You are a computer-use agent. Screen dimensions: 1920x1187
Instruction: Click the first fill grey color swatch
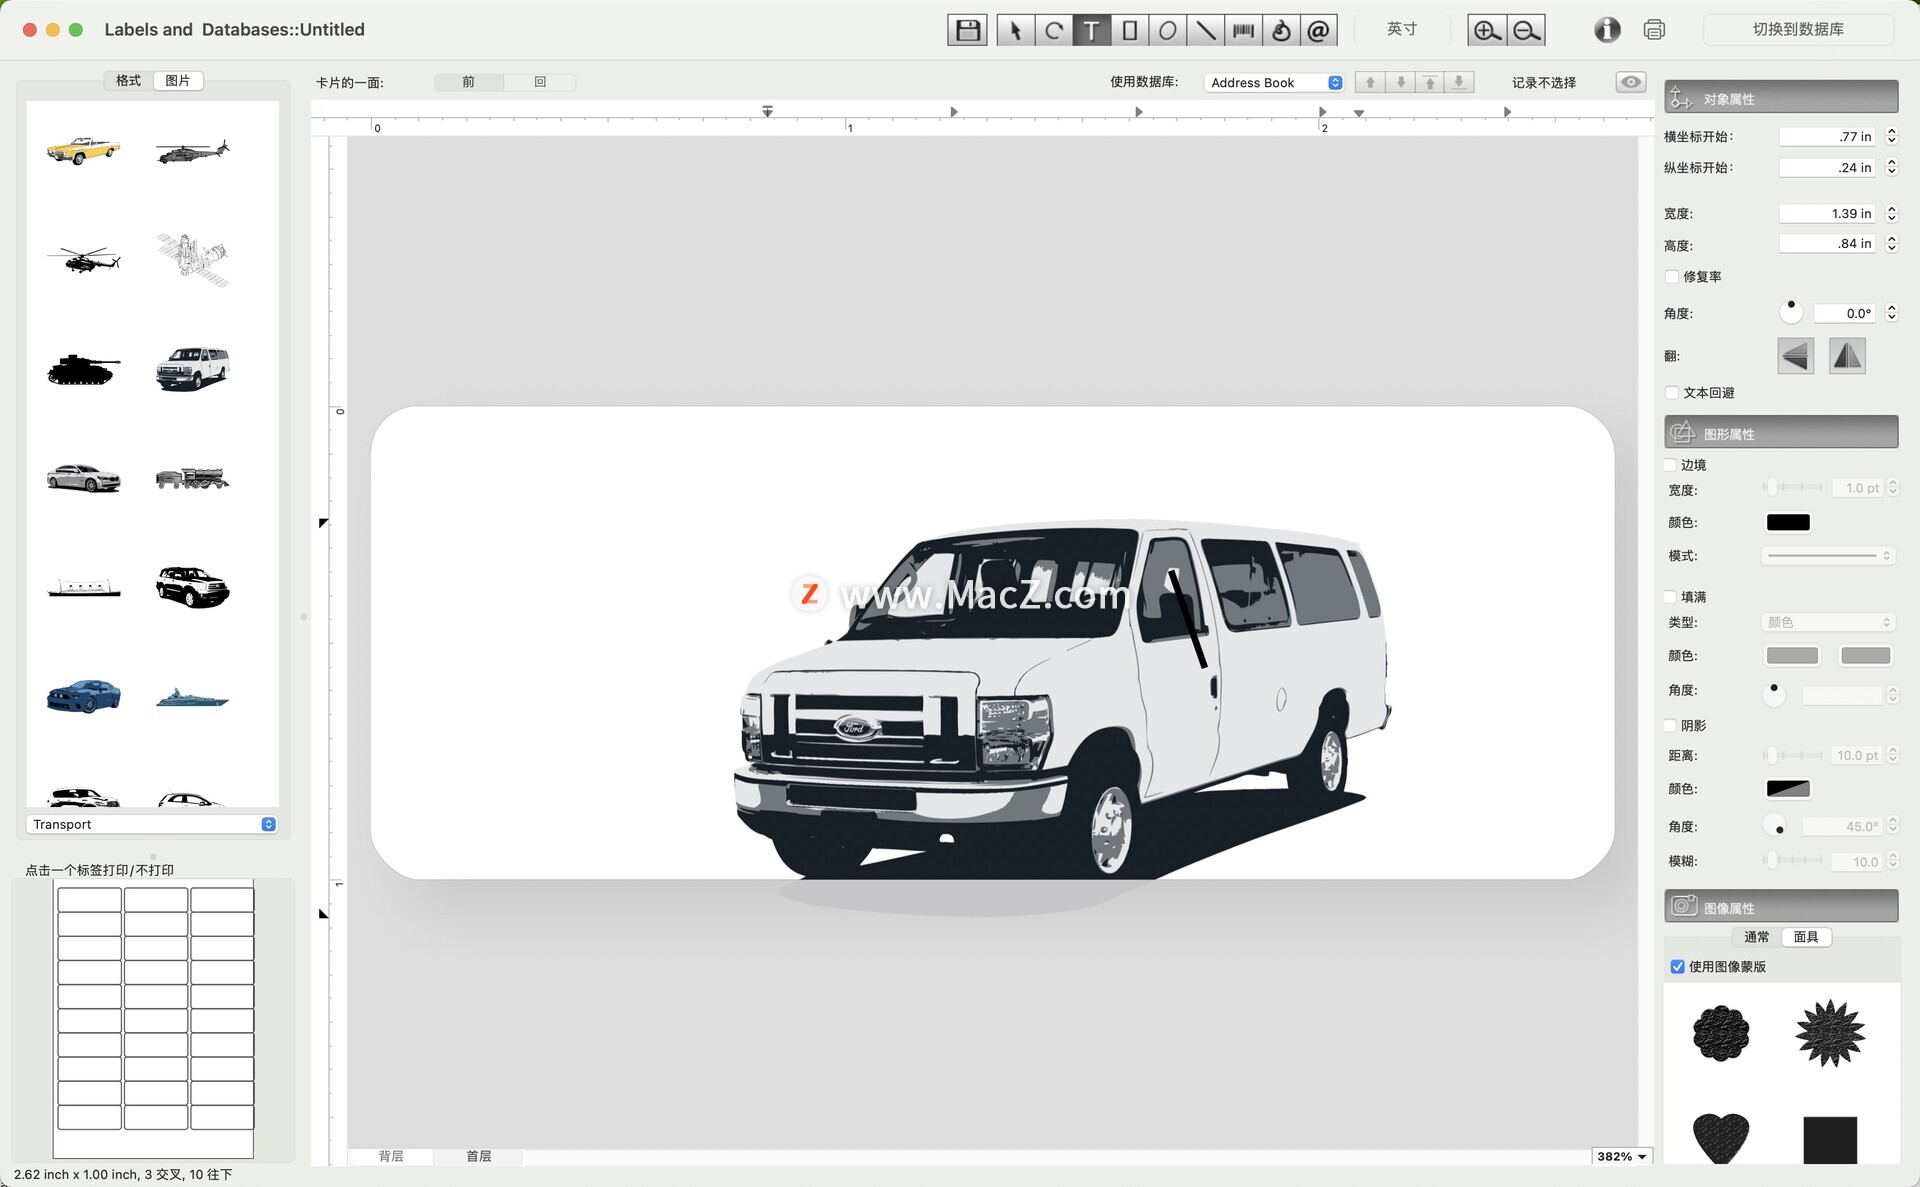(1792, 656)
